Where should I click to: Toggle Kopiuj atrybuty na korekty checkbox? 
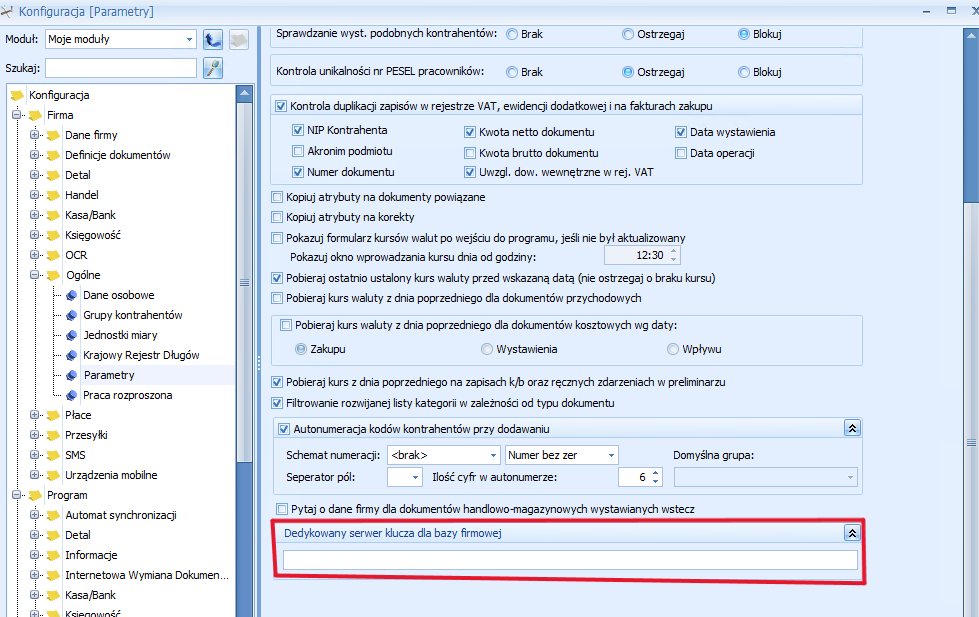(278, 217)
